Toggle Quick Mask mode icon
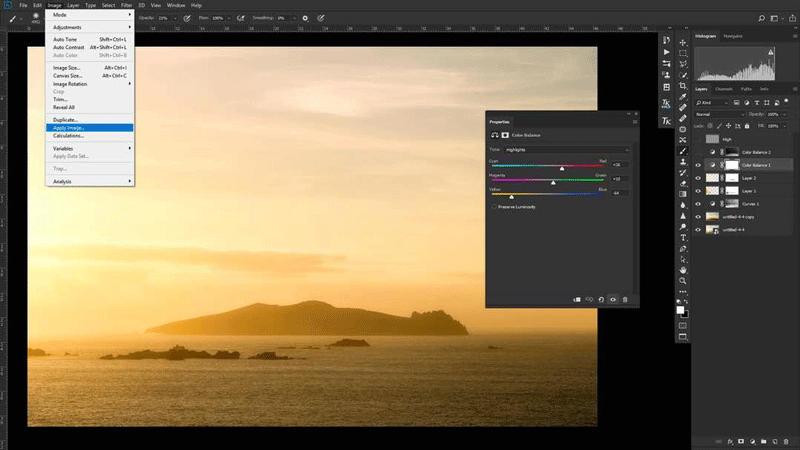 [683, 326]
